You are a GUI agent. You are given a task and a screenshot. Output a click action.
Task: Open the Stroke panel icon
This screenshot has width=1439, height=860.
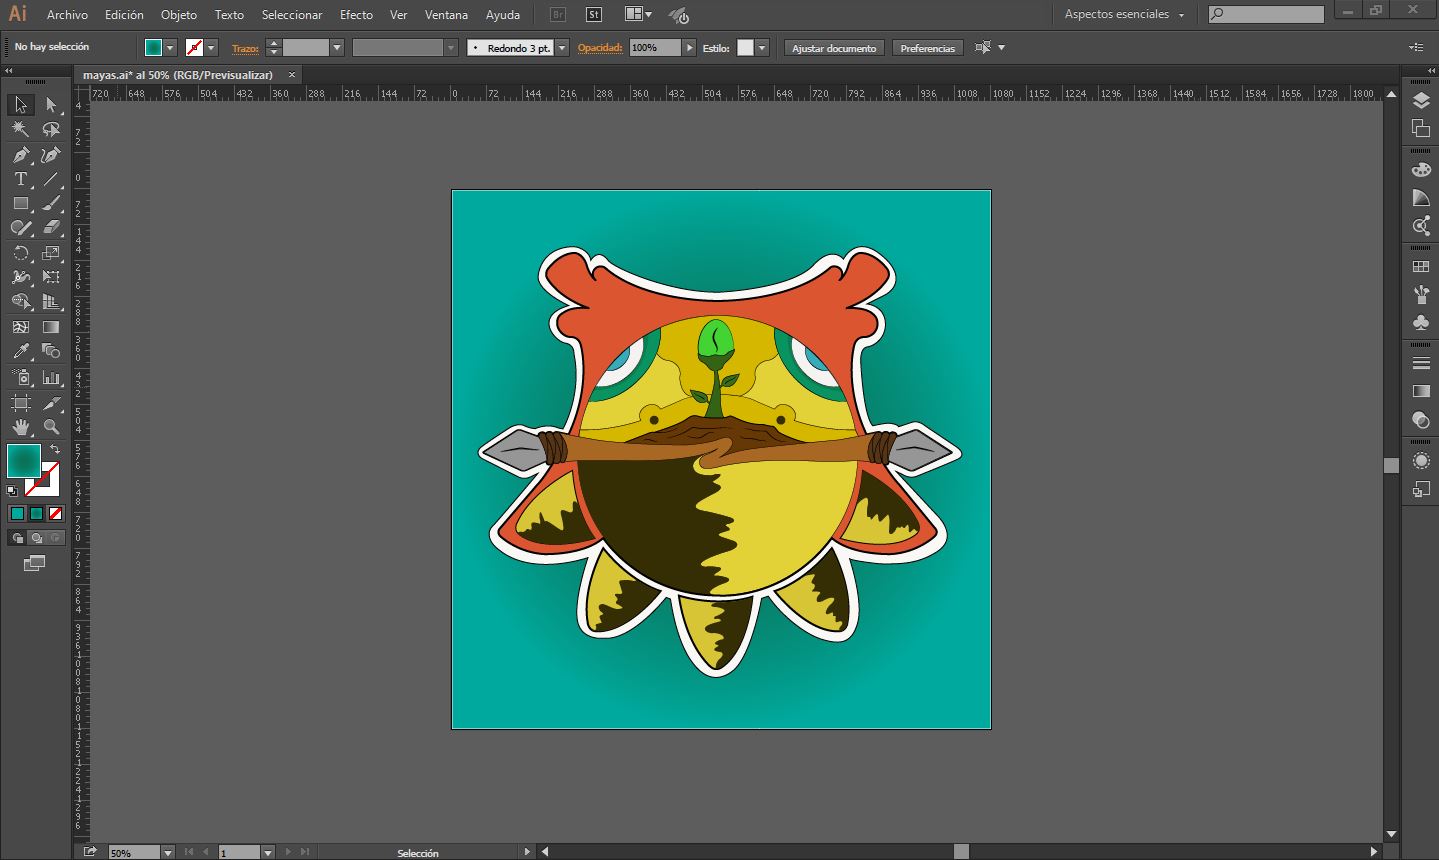click(x=1421, y=363)
